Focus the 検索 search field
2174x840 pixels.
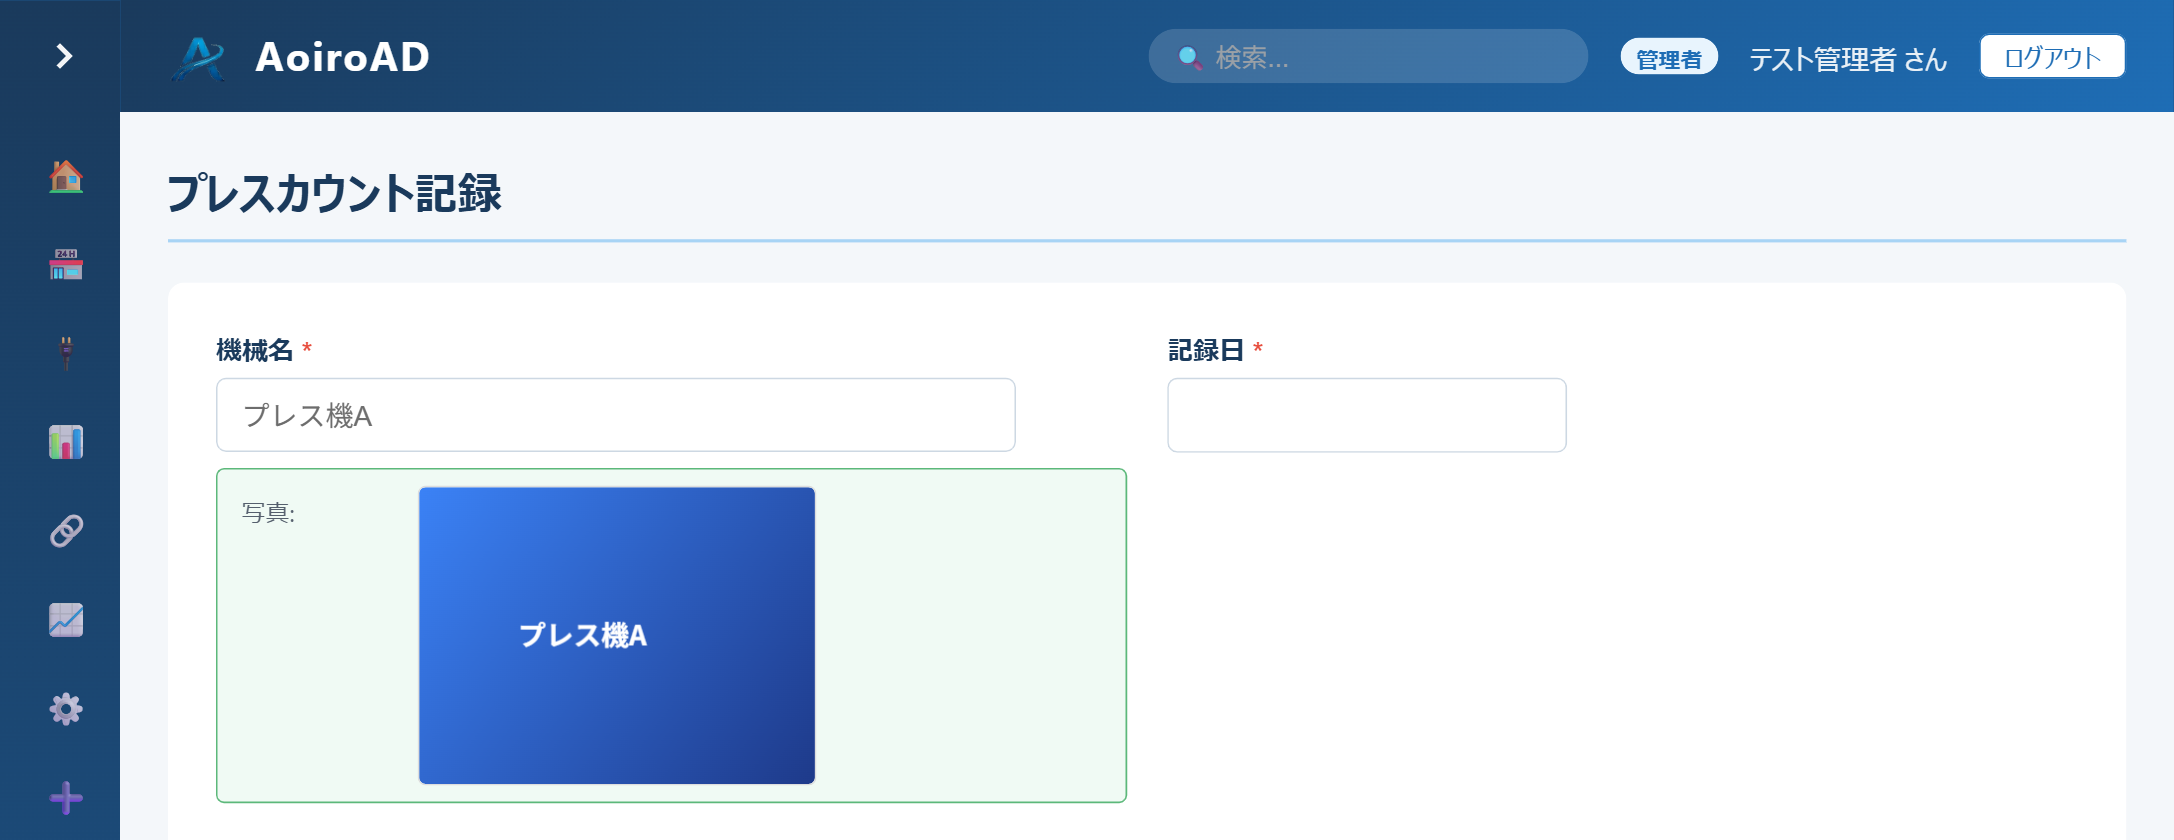1368,57
